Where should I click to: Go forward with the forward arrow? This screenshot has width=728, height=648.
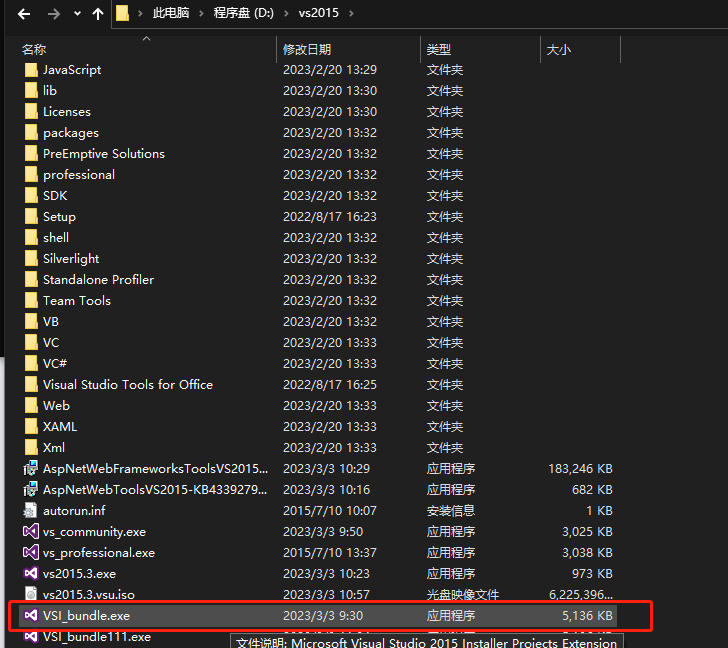pyautogui.click(x=54, y=14)
